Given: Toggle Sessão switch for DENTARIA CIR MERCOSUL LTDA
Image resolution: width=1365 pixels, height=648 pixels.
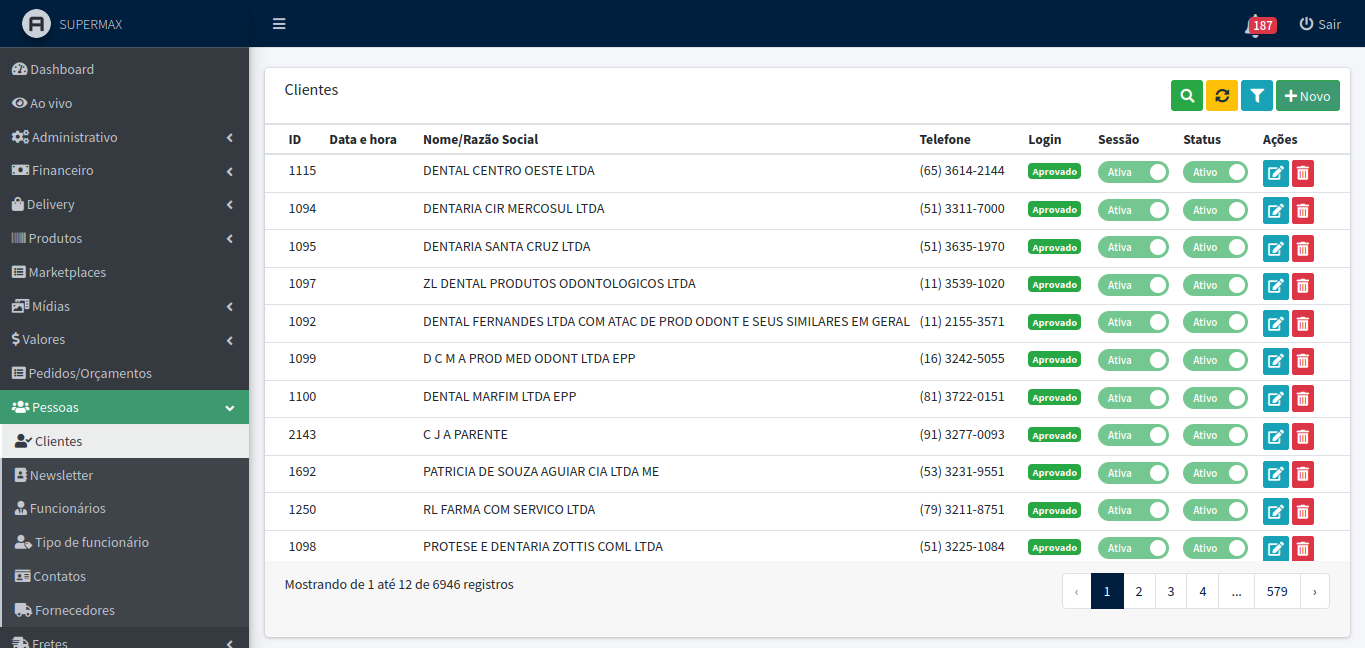Looking at the screenshot, I should pyautogui.click(x=1133, y=210).
